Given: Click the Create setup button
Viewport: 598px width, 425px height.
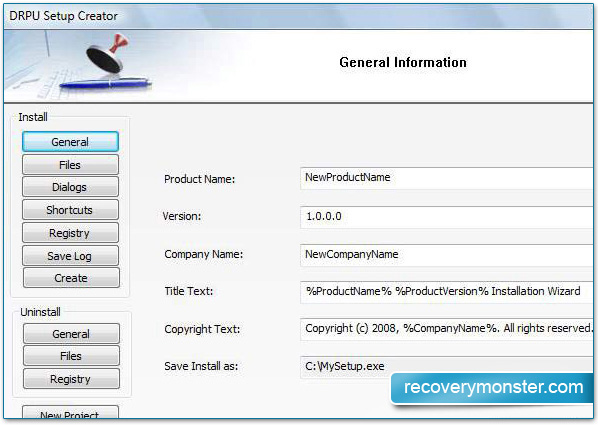Looking at the screenshot, I should (71, 278).
